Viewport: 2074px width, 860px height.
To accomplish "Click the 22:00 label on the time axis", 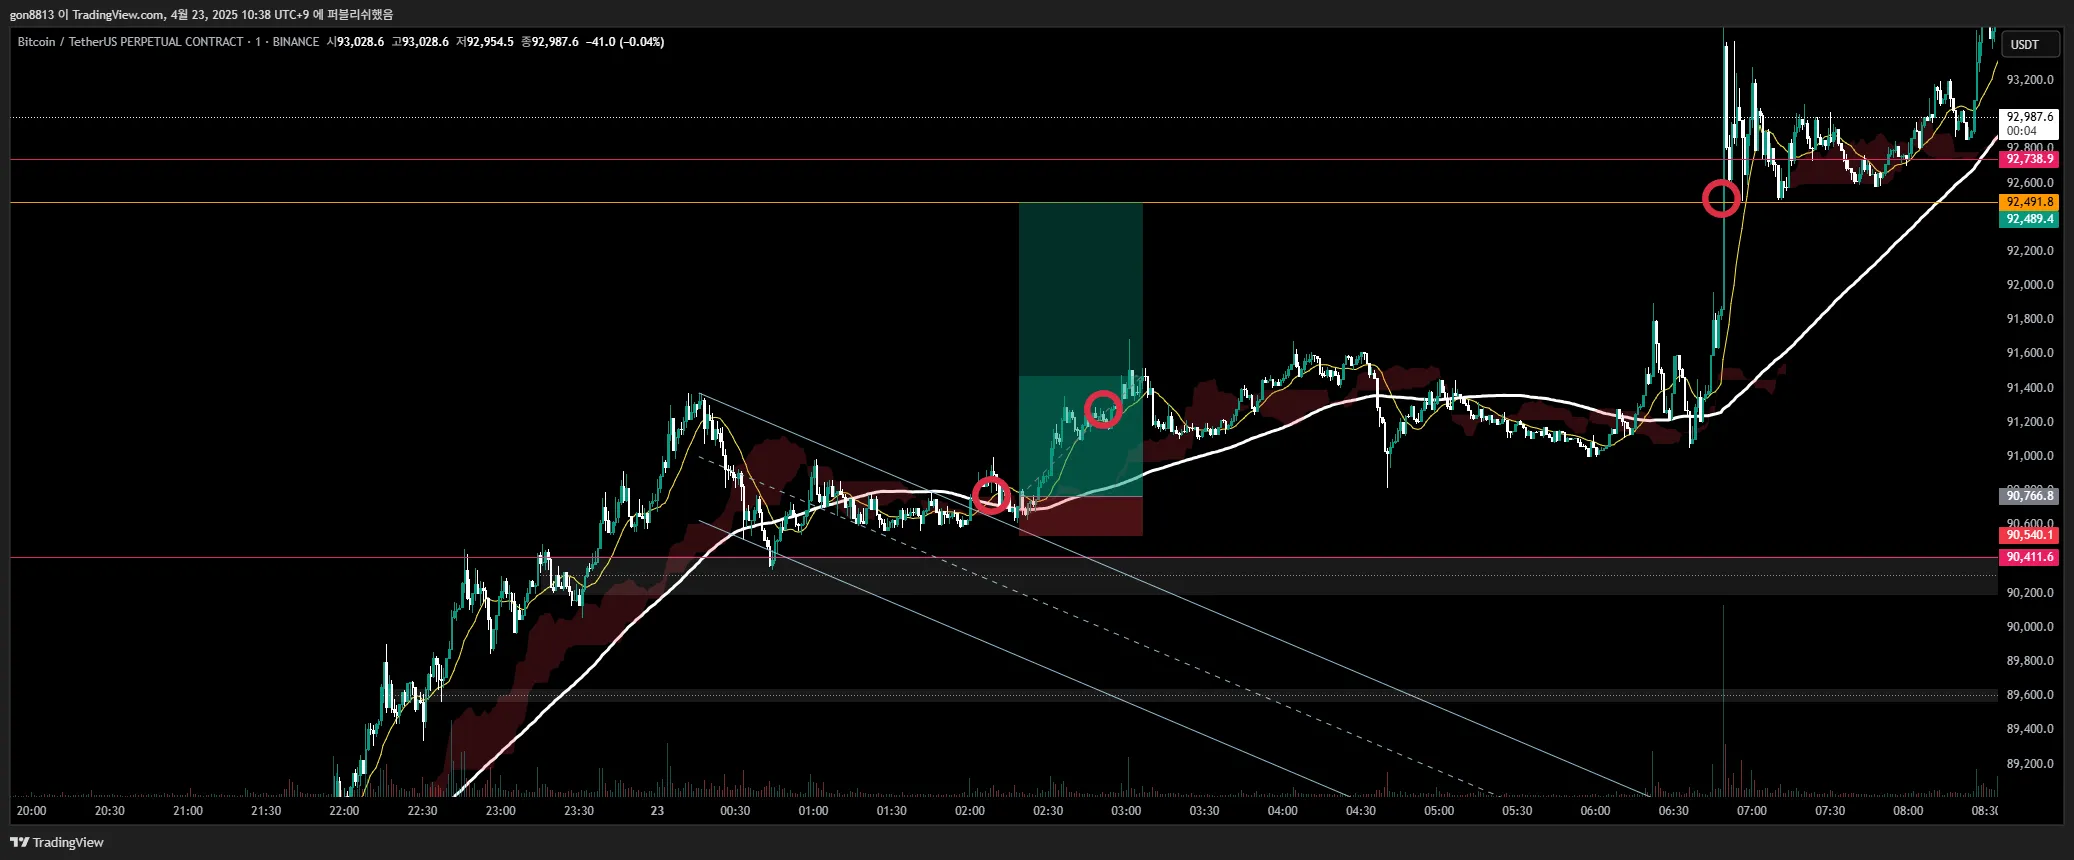I will (x=344, y=811).
